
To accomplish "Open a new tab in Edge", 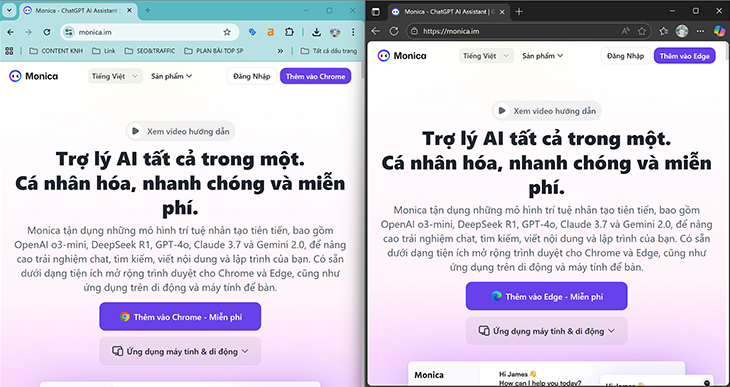I will click(x=519, y=12).
